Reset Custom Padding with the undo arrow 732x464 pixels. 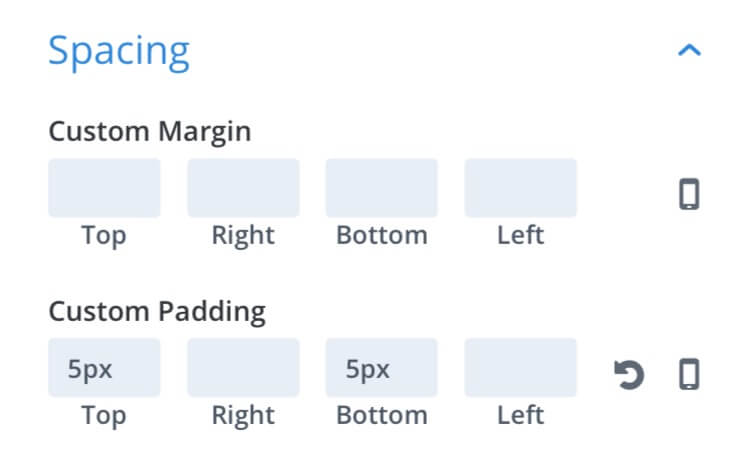point(629,374)
